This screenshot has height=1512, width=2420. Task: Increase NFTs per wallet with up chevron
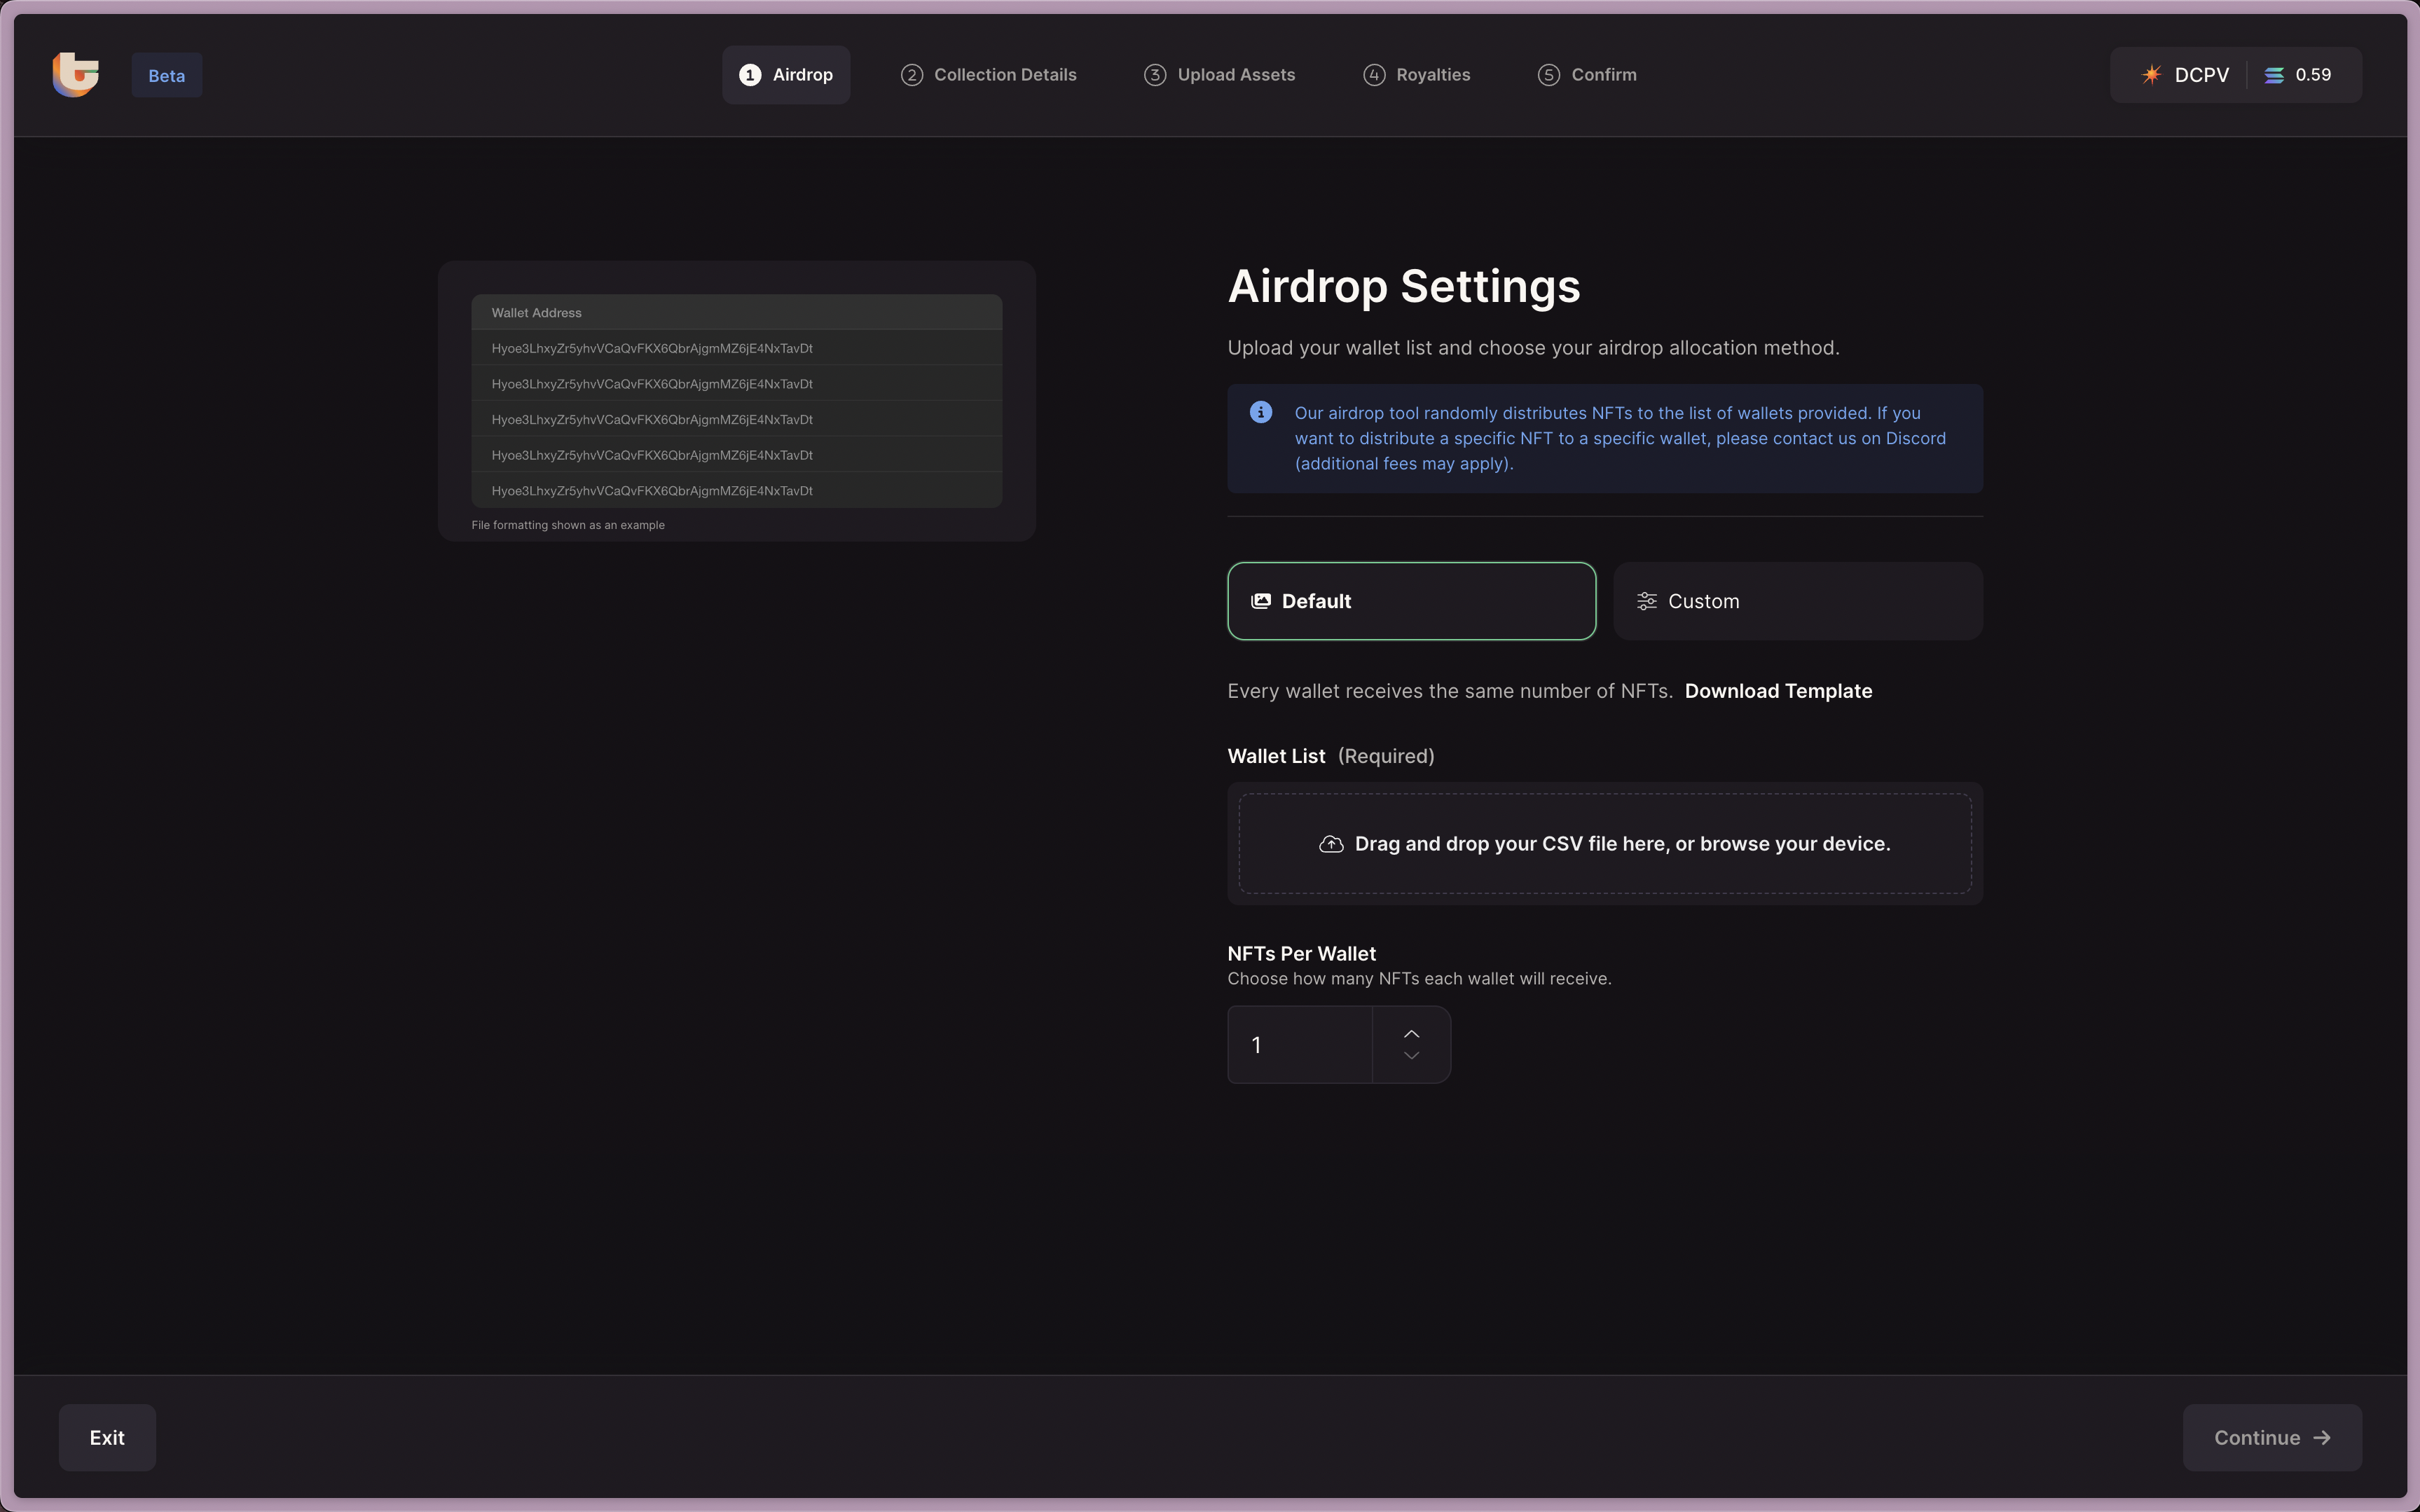click(x=1411, y=1033)
